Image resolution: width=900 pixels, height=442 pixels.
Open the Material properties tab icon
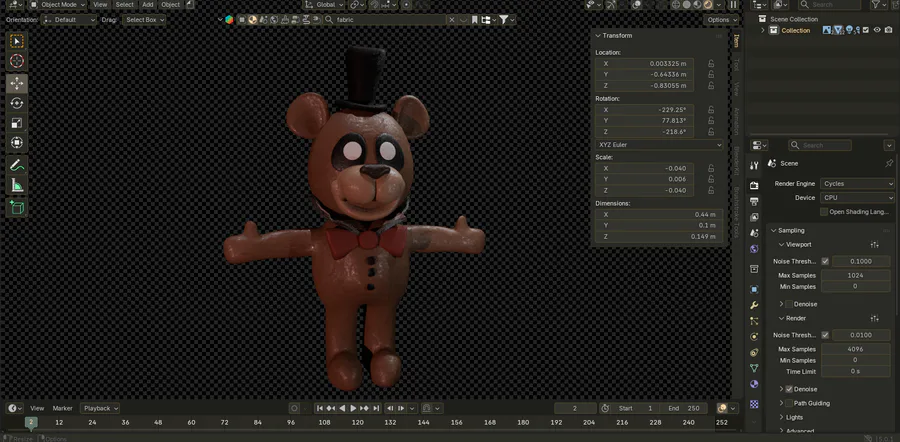coord(754,384)
